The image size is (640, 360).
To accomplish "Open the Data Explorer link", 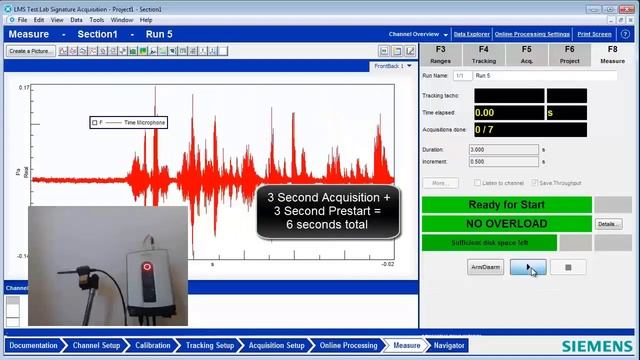I will pos(471,34).
